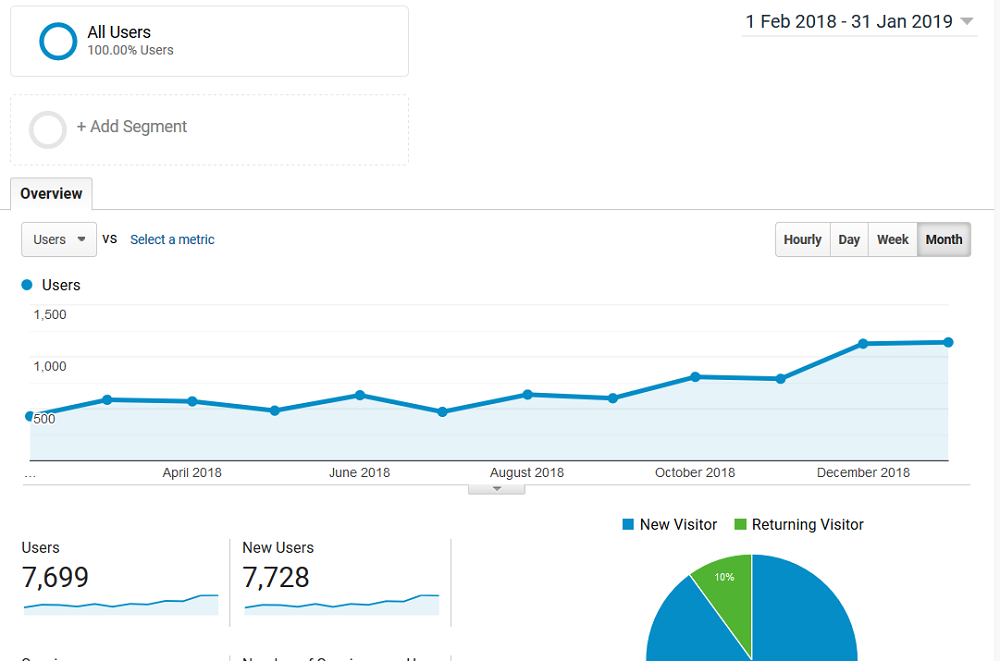
Task: Select the Day graph interval
Action: [849, 239]
